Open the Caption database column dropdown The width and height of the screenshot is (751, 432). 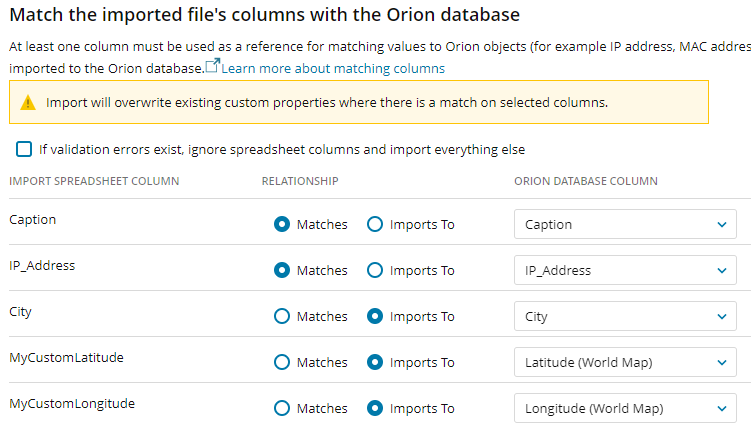click(x=625, y=224)
